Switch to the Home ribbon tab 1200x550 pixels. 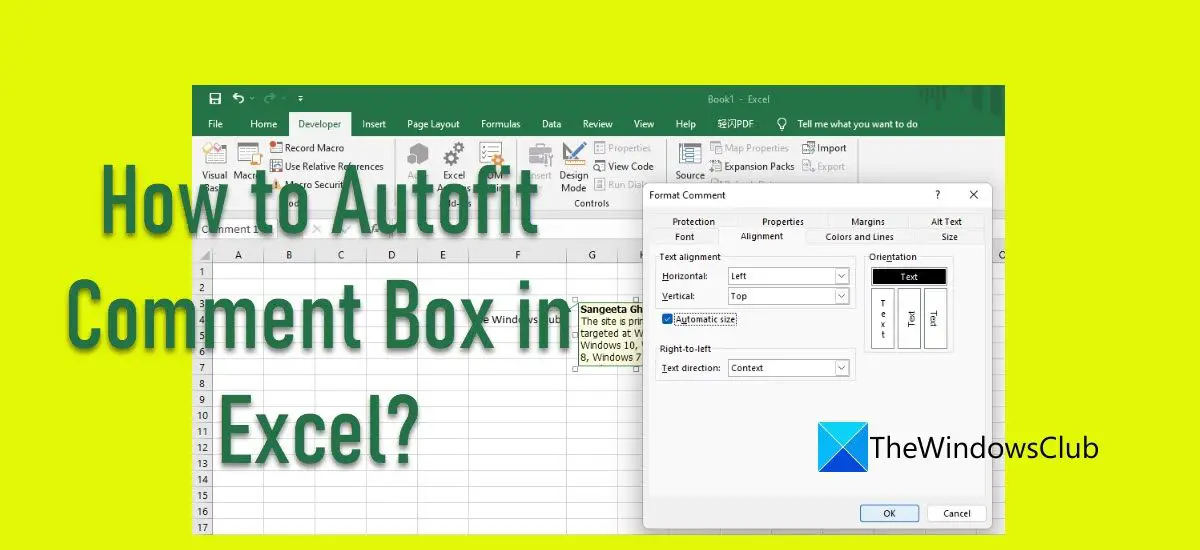pos(264,124)
